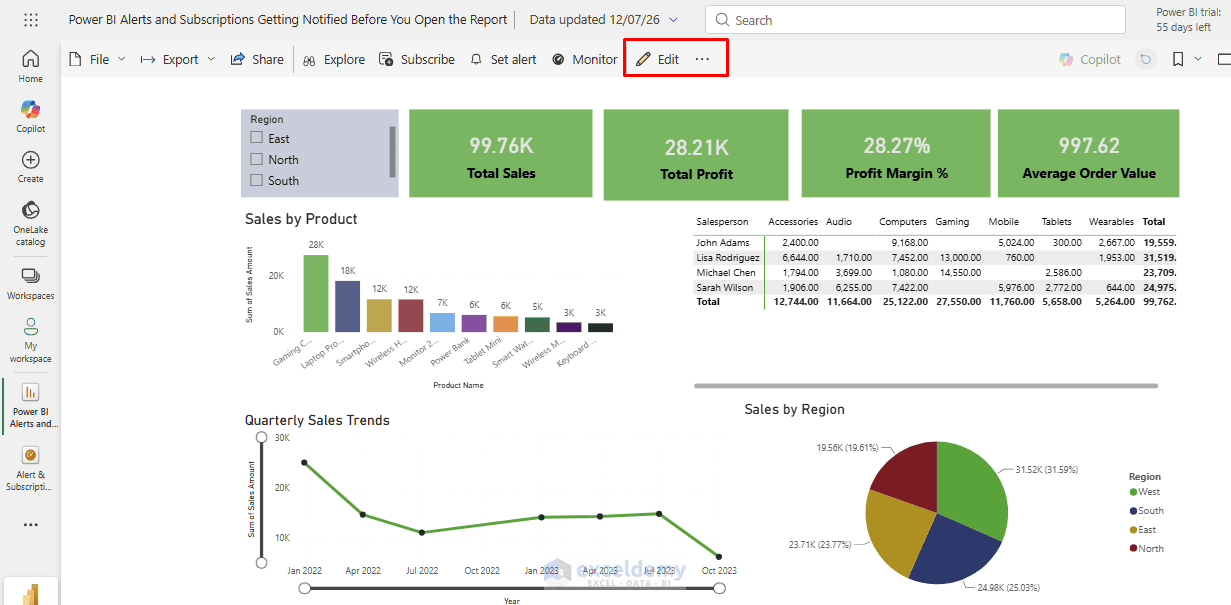The height and width of the screenshot is (605, 1231).
Task: Click the view icon at far right of toolbar
Action: pos(1224,60)
